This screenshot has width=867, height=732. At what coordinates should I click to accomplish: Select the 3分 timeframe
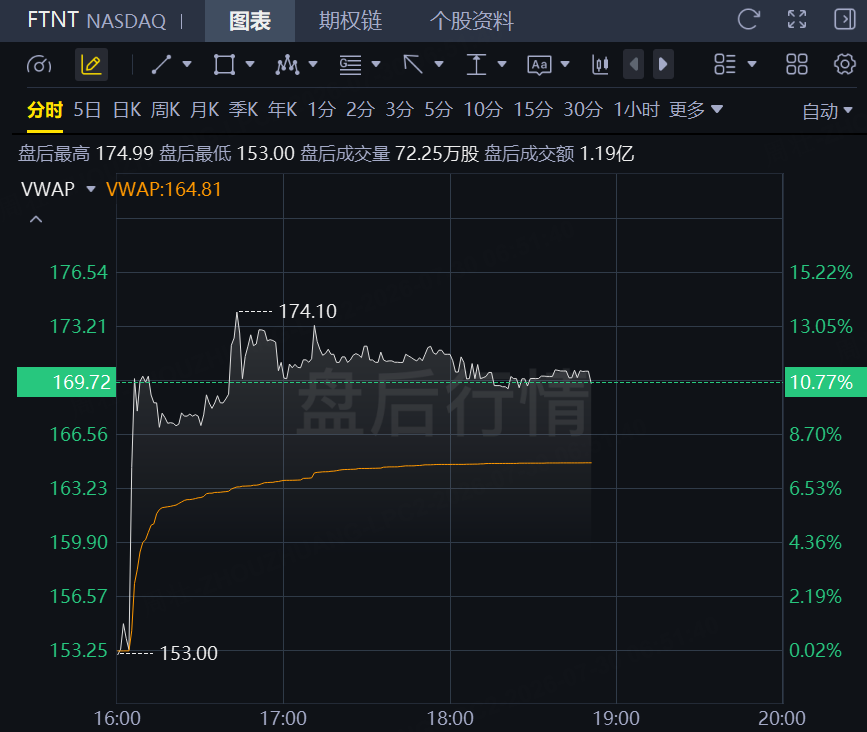pos(400,110)
